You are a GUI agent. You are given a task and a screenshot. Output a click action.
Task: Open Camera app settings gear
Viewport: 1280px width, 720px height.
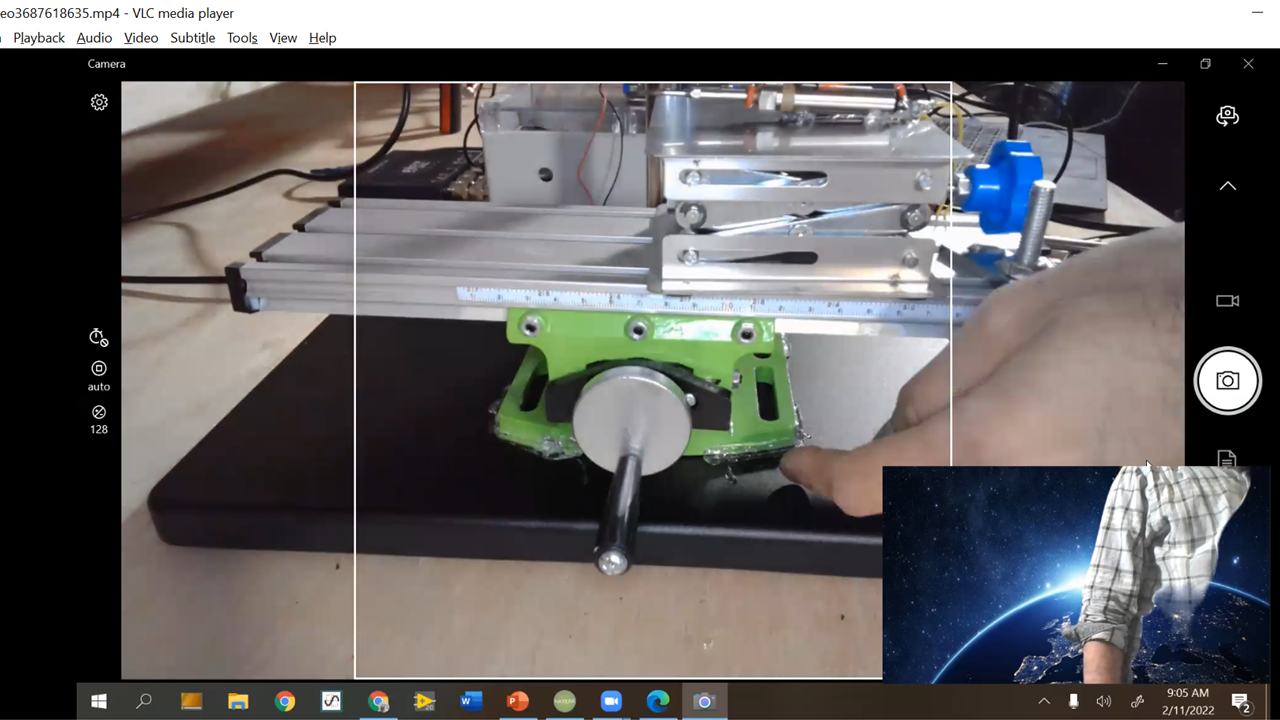99,102
